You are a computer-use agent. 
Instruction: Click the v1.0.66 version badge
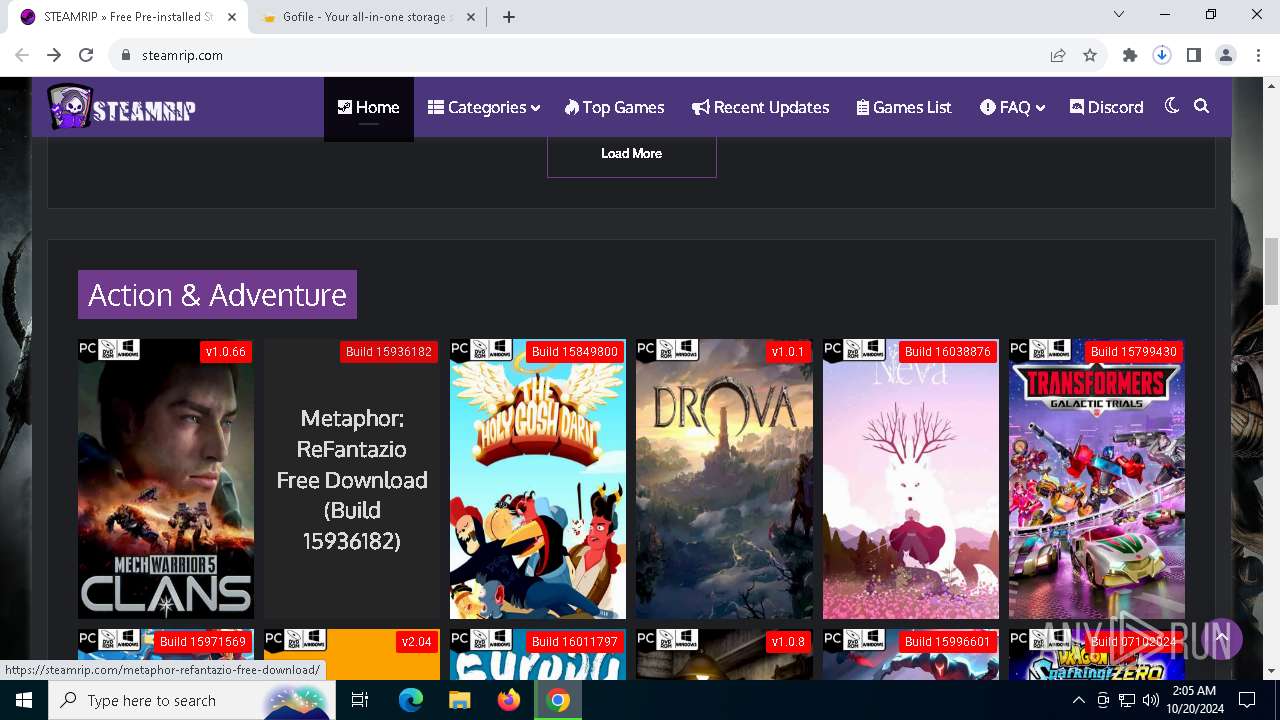(x=225, y=352)
